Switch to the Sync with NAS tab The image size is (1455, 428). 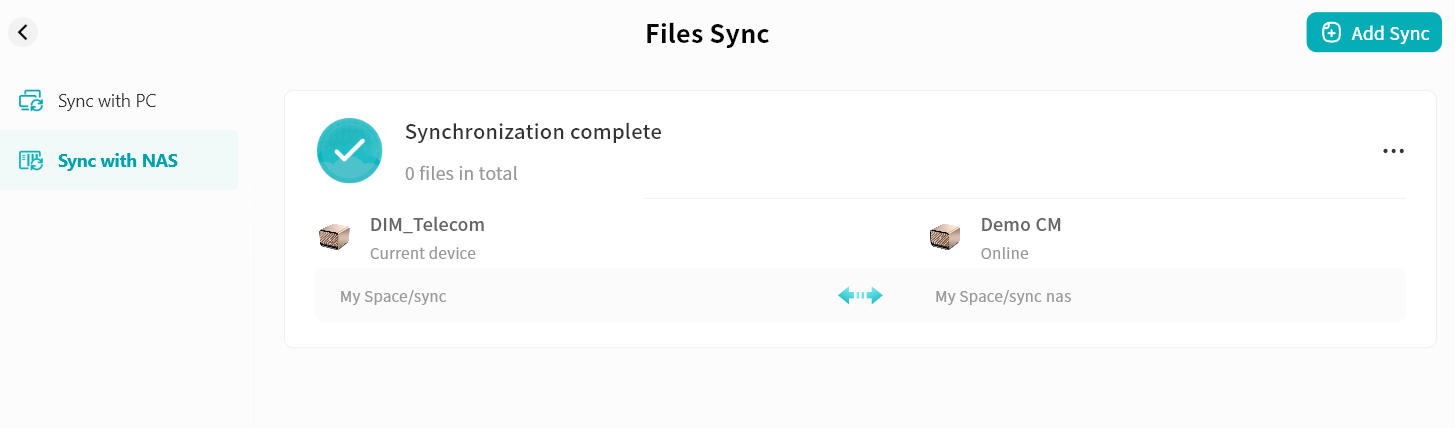click(117, 160)
